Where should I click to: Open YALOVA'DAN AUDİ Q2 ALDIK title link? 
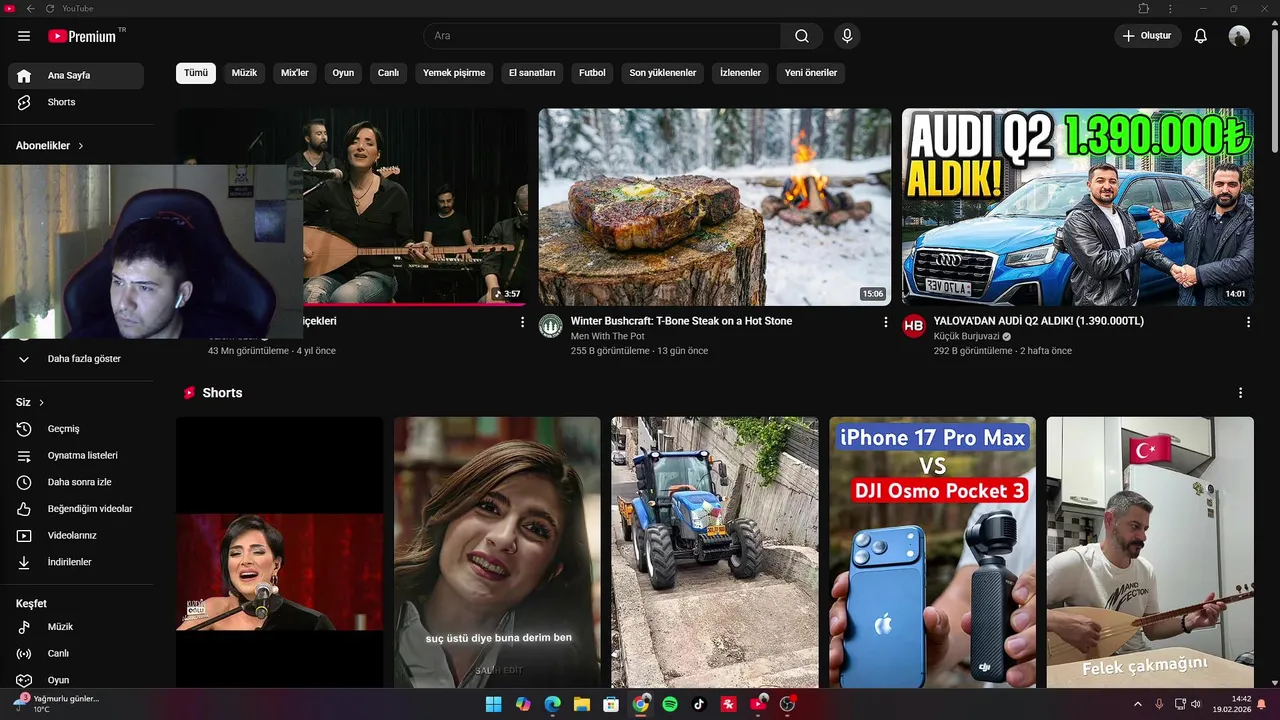tap(1039, 321)
